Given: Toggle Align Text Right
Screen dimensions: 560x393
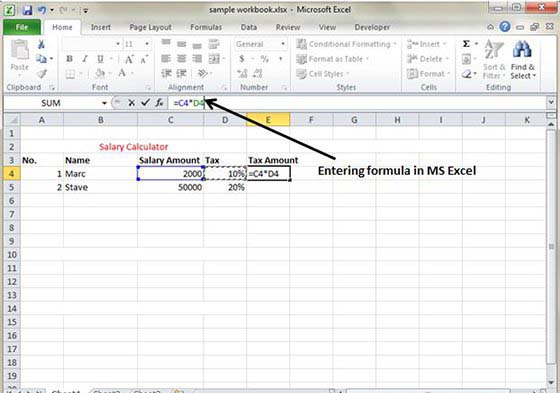Looking at the screenshot, I should coord(197,59).
